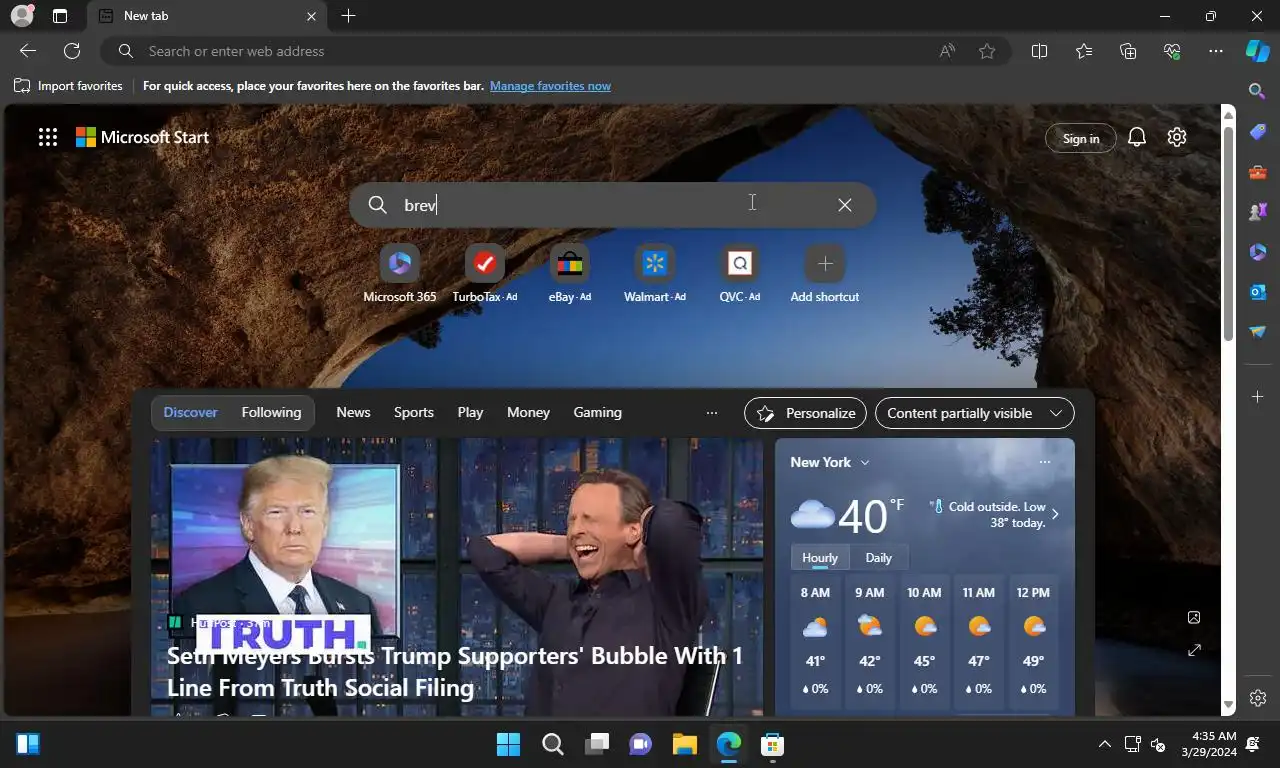Open the QVC shortcut tile
1280x768 pixels.
(x=740, y=274)
